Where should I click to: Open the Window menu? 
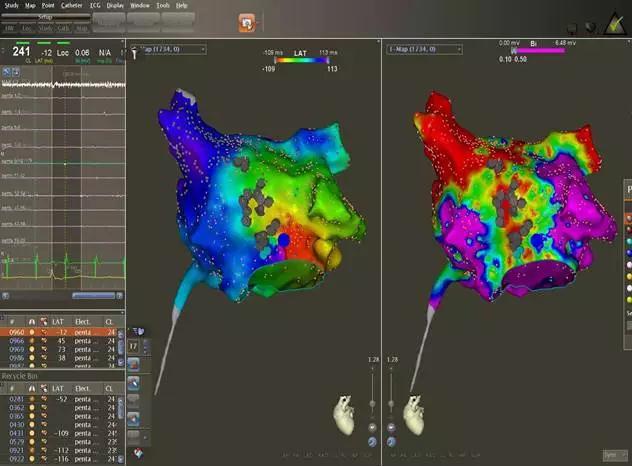(x=140, y=5)
